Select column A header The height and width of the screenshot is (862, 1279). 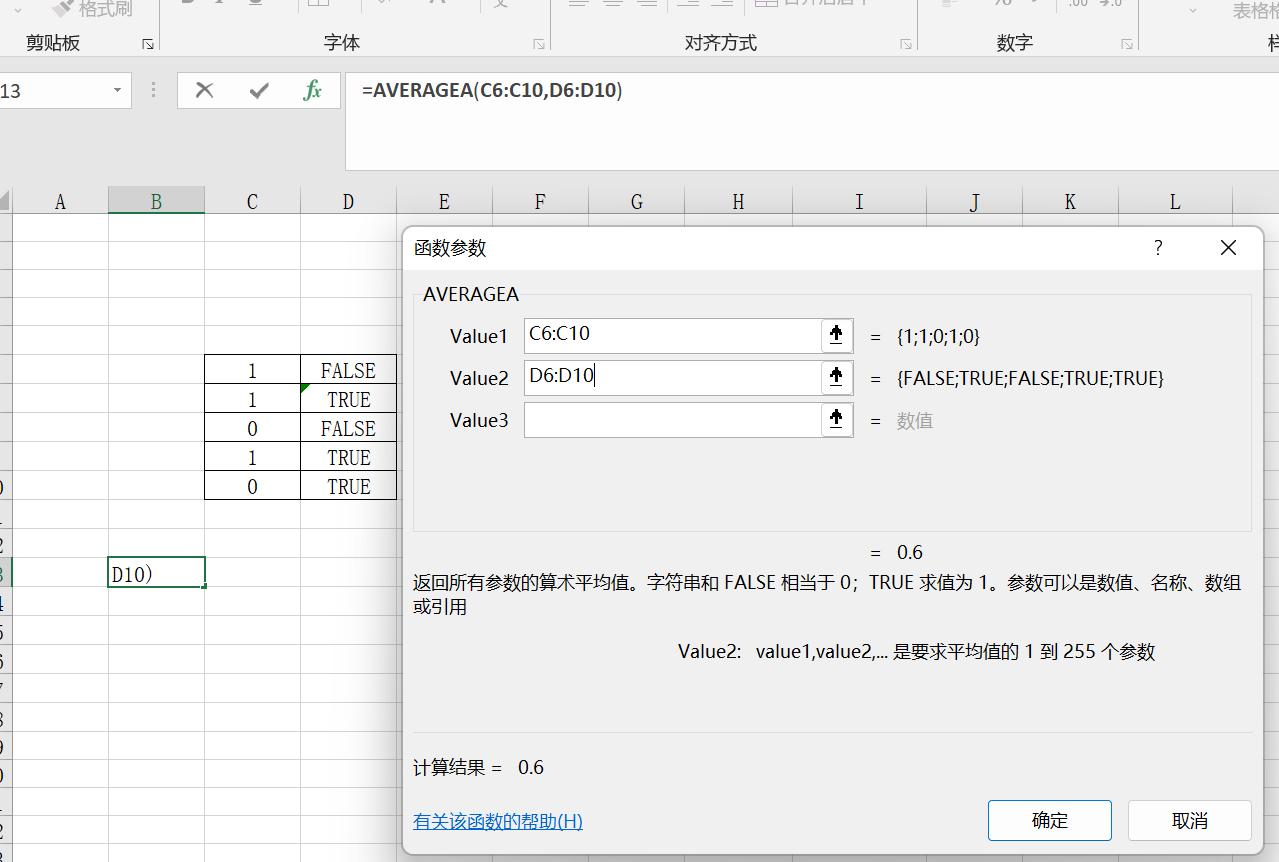point(60,202)
